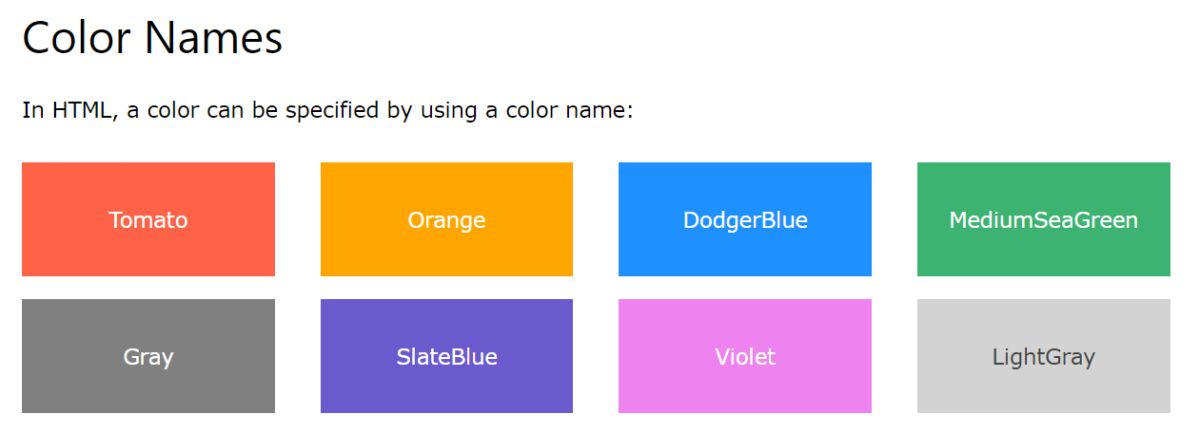
Task: Click the MediumSeaGreen color block
Action: [1043, 219]
